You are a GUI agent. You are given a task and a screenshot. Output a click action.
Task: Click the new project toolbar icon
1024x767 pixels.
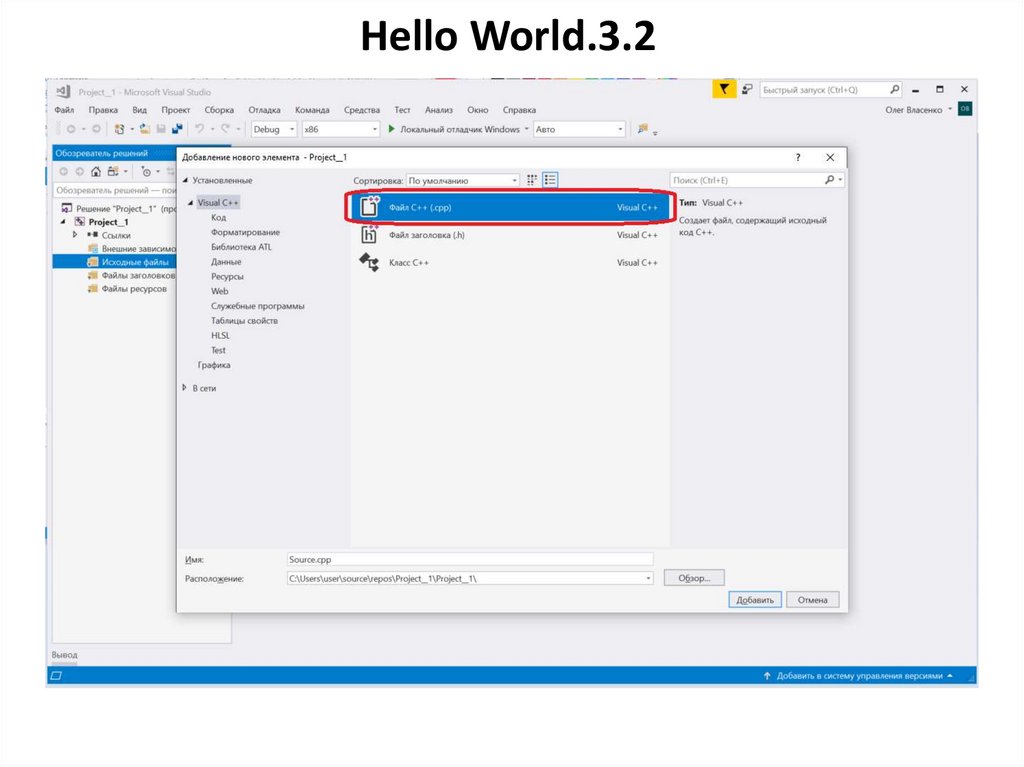pyautogui.click(x=119, y=129)
